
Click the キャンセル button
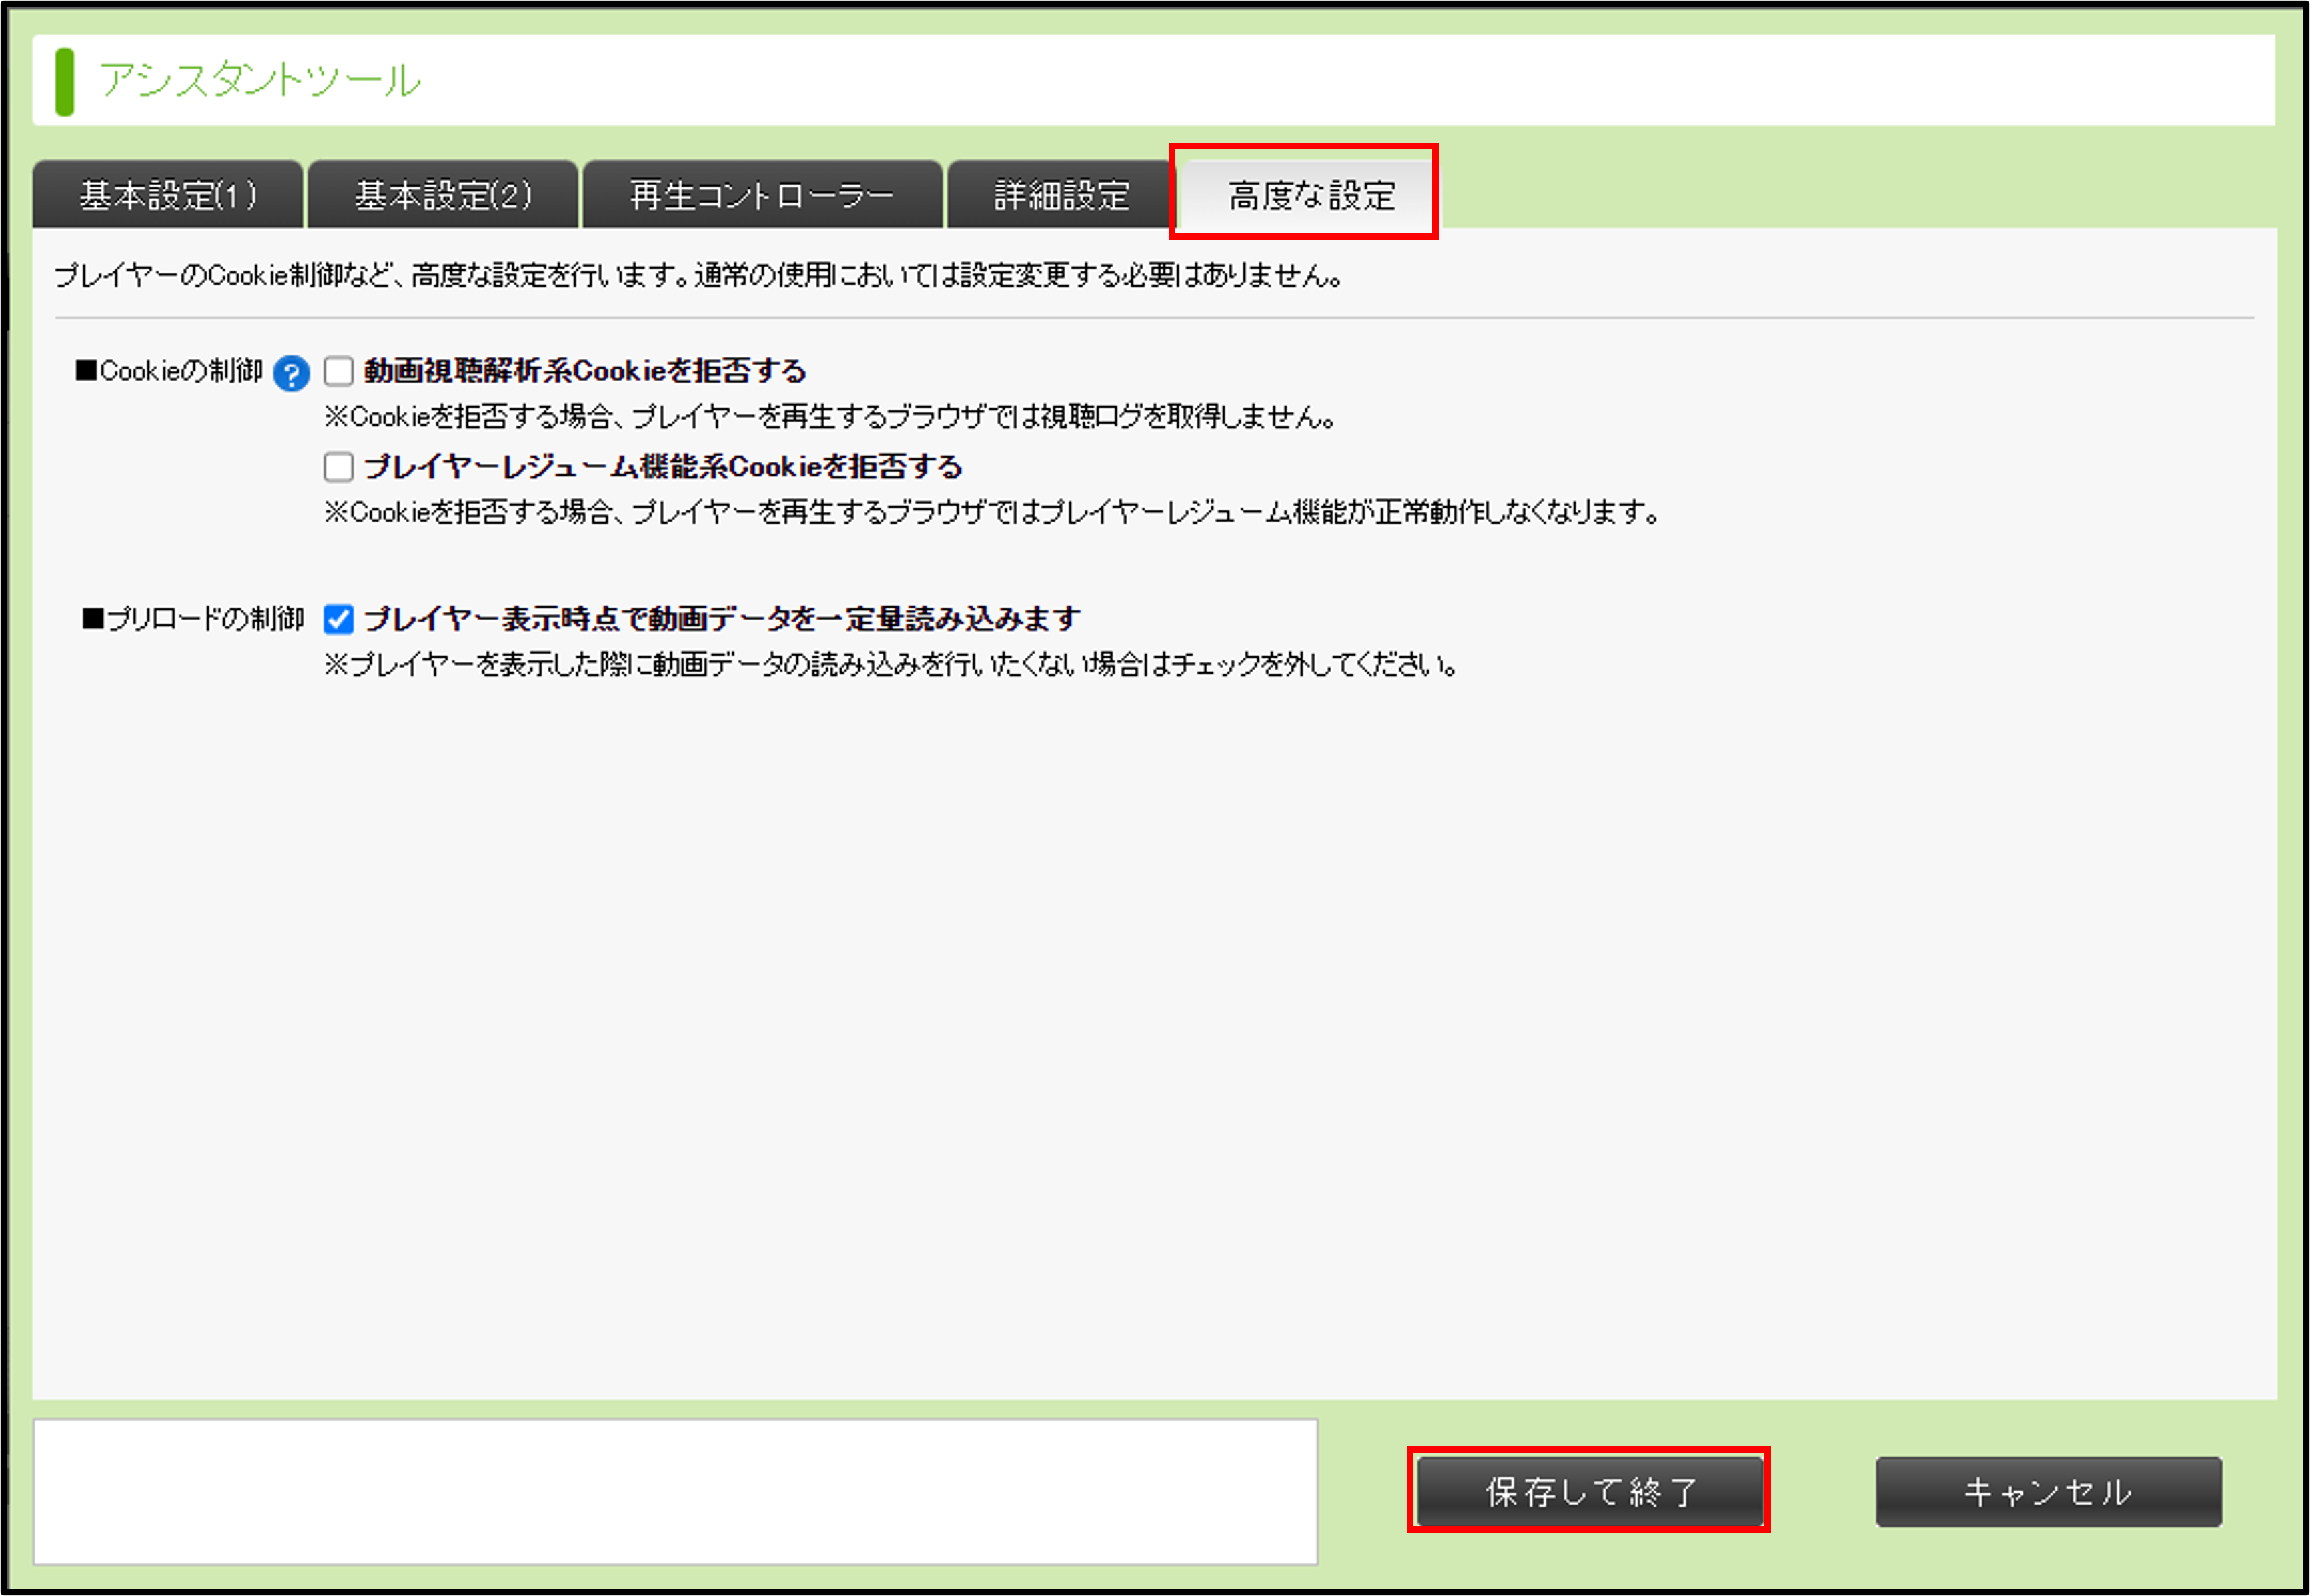click(x=2047, y=1491)
